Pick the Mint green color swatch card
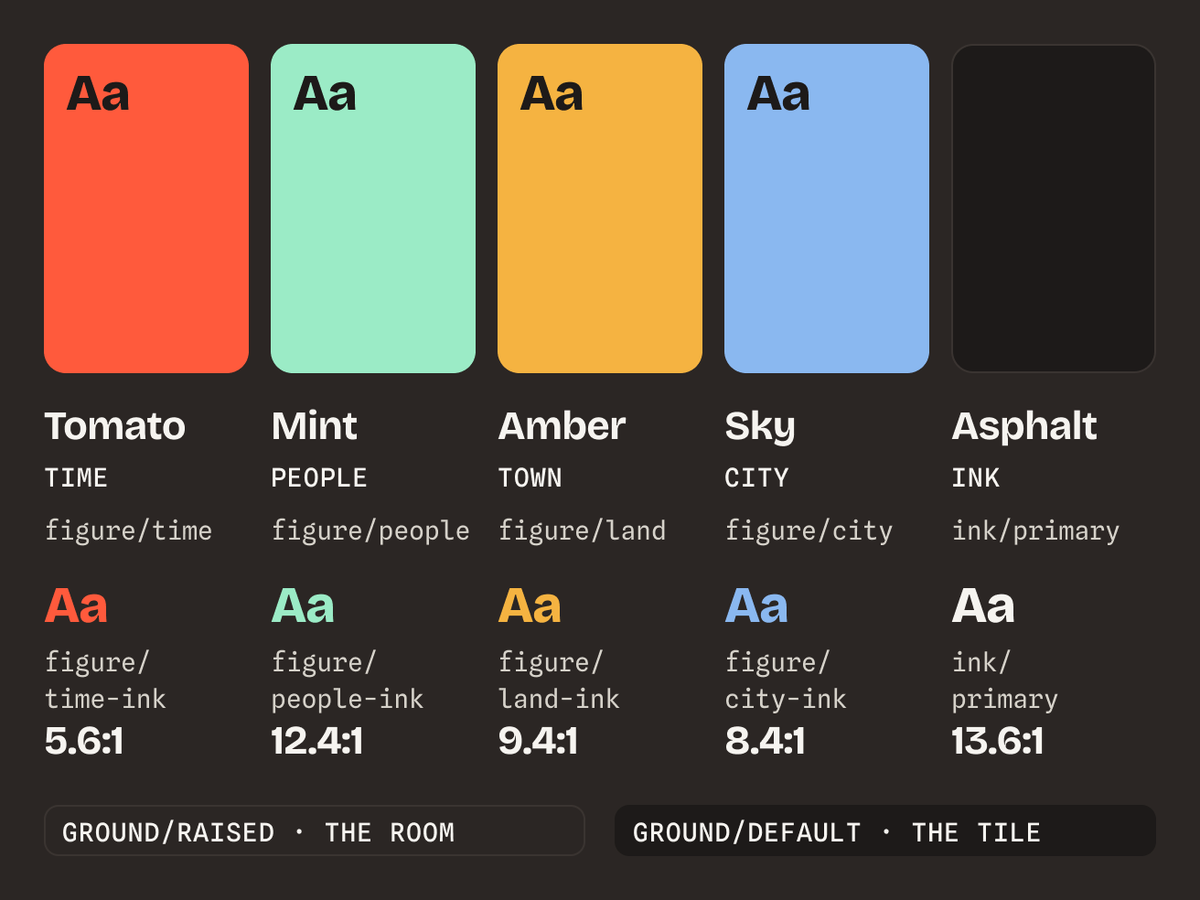 tap(373, 208)
